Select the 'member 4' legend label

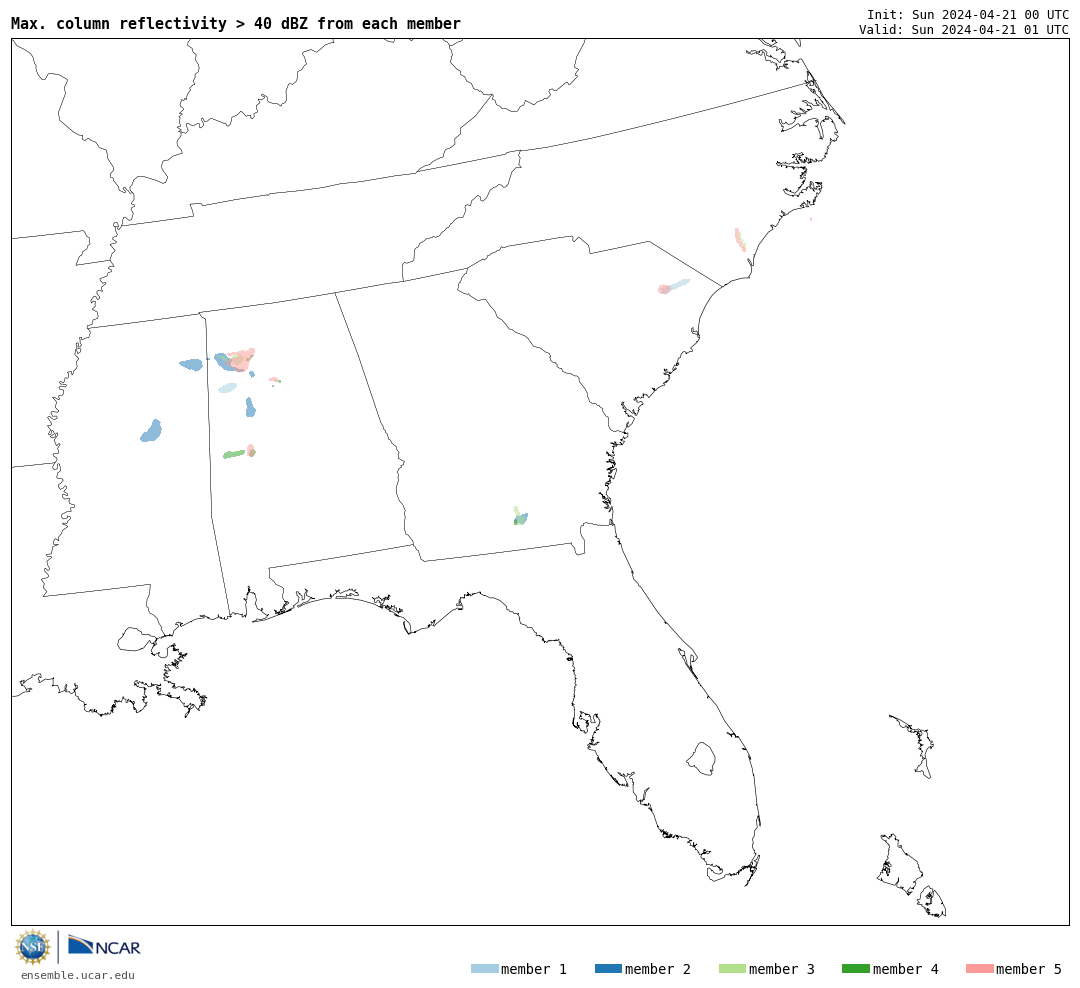(x=905, y=969)
